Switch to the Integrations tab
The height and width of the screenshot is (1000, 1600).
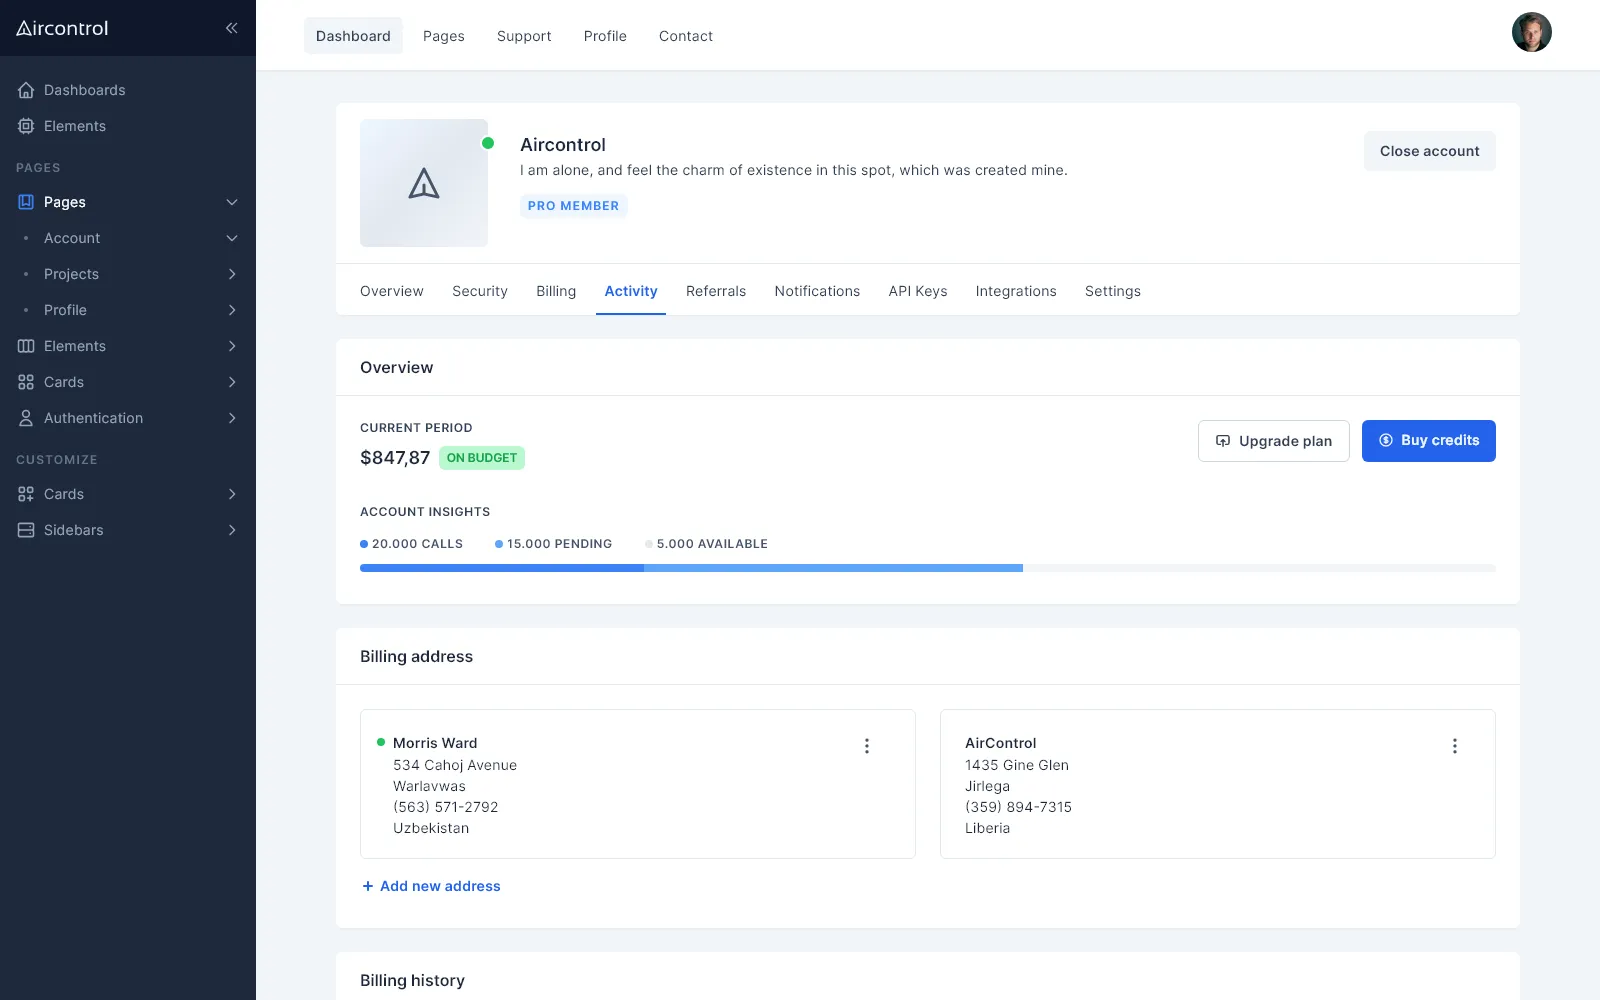[x=1016, y=291]
